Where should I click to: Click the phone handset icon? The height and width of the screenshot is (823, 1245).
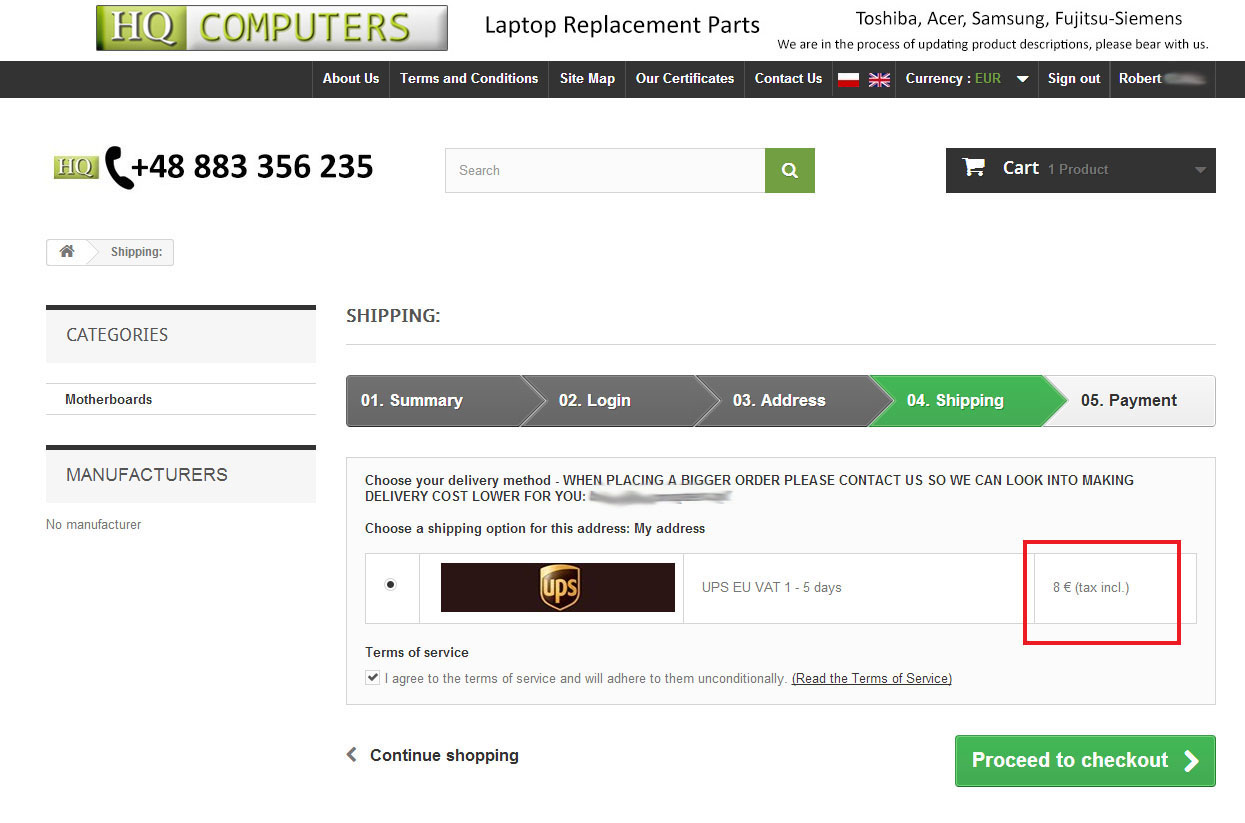tap(118, 168)
